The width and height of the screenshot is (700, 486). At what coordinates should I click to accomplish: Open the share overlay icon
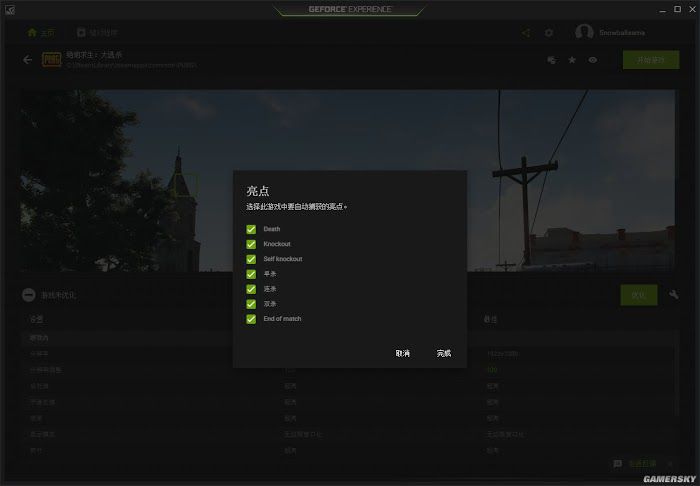(526, 33)
